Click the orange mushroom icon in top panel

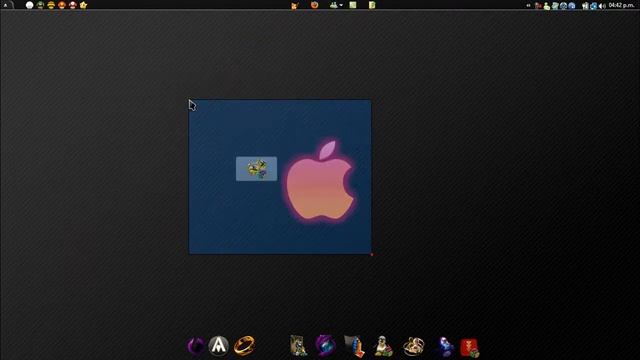(x=62, y=5)
